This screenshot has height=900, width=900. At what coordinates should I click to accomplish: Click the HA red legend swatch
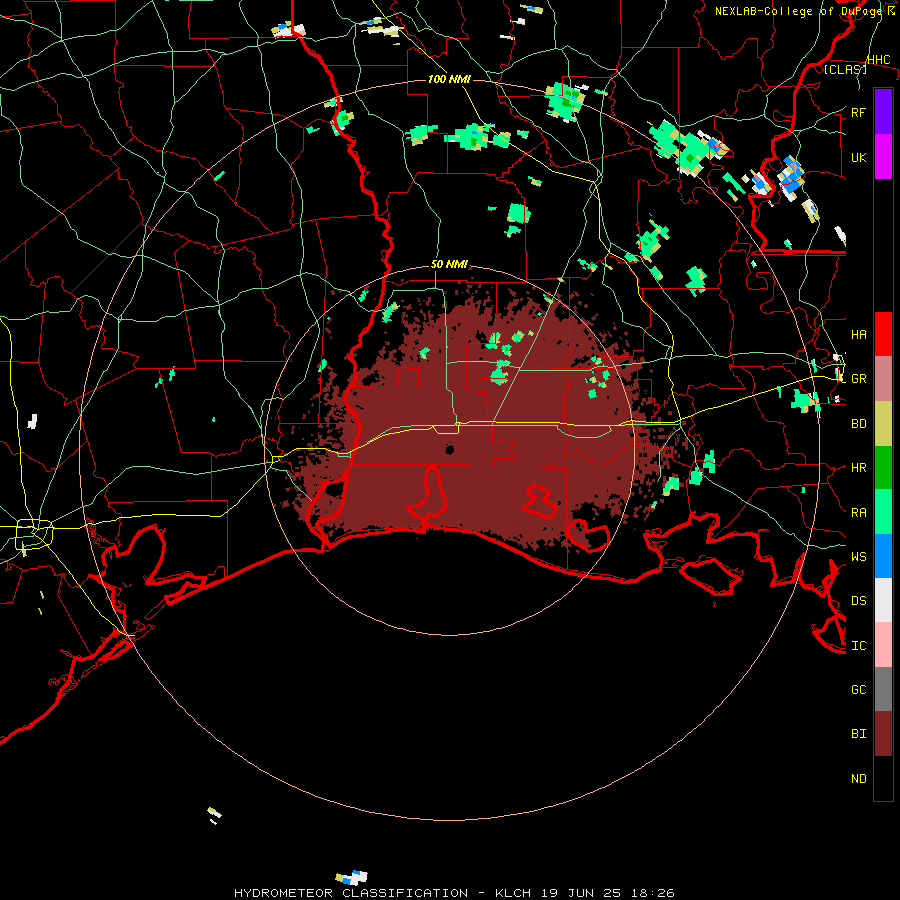pyautogui.click(x=883, y=334)
